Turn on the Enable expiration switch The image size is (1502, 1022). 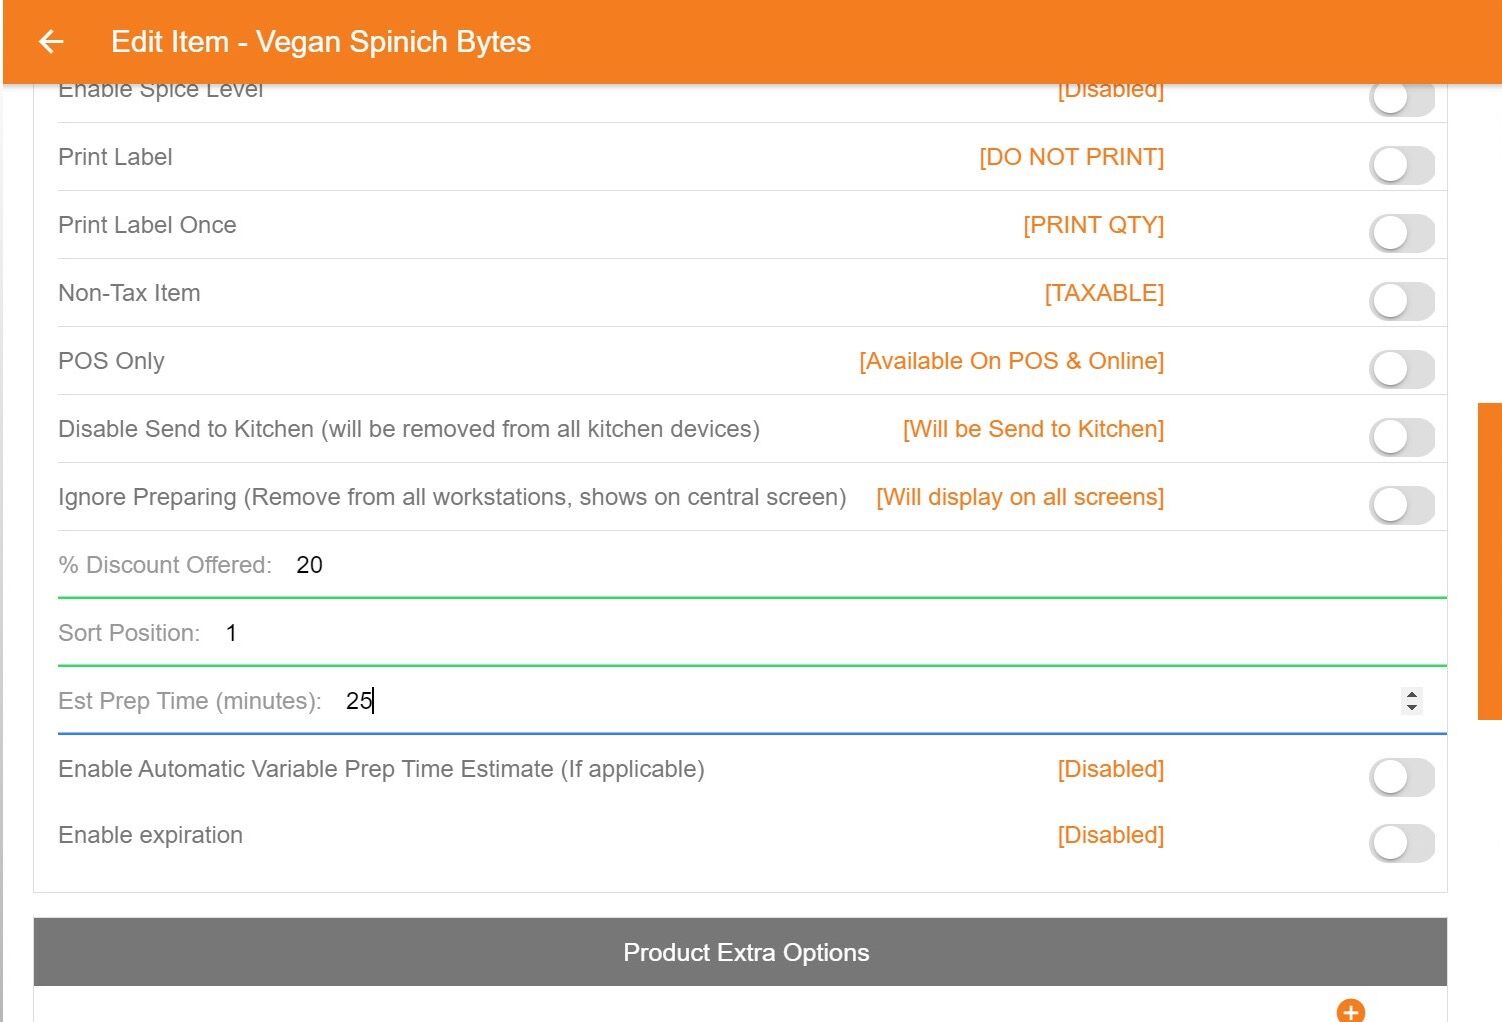click(1401, 843)
